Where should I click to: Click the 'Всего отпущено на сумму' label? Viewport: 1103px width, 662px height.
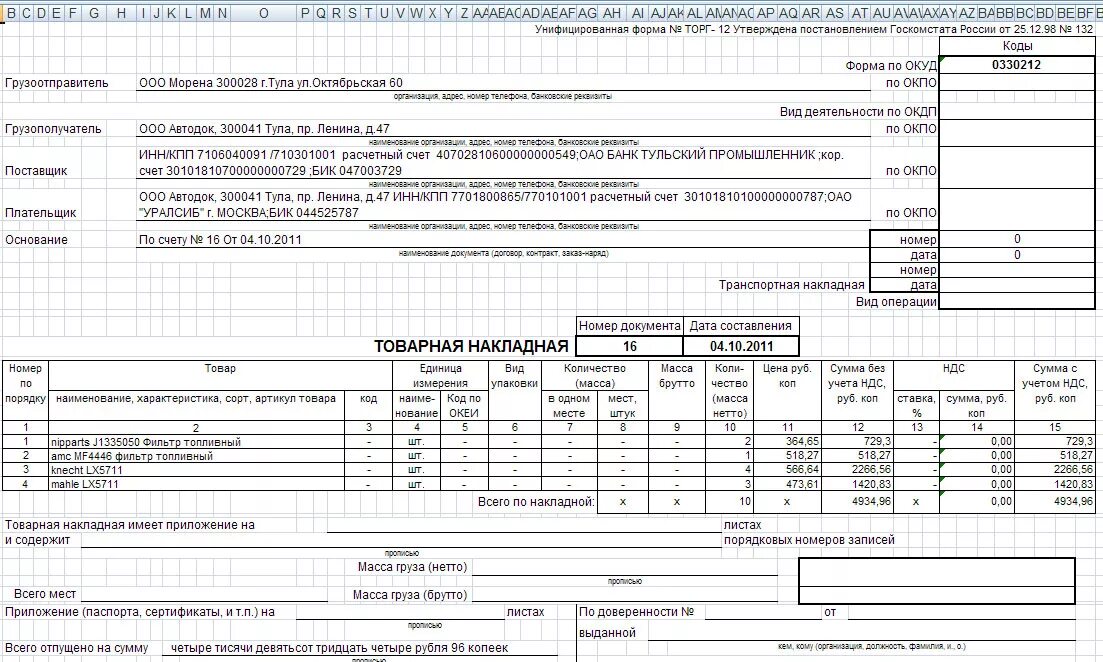click(x=77, y=648)
